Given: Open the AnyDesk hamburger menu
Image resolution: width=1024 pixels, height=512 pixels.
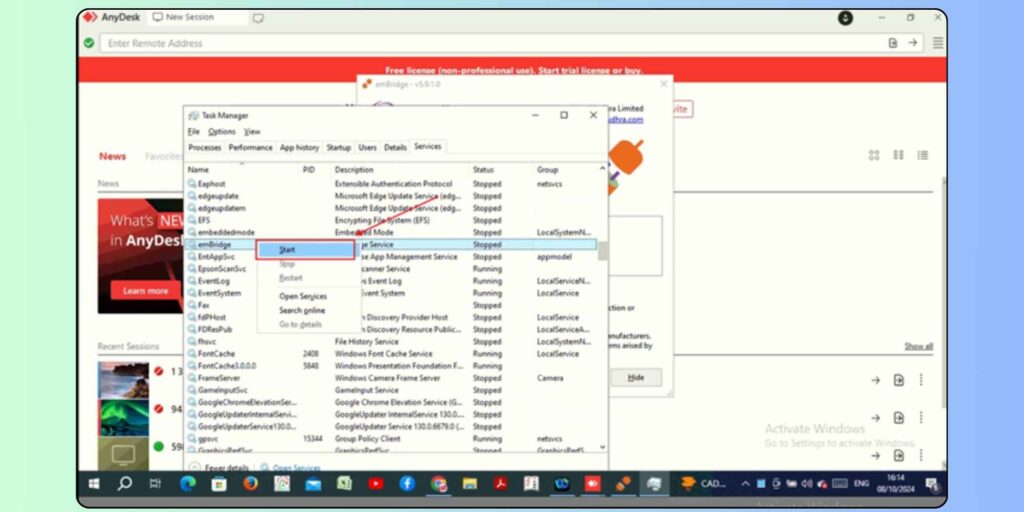Looking at the screenshot, I should tap(938, 43).
